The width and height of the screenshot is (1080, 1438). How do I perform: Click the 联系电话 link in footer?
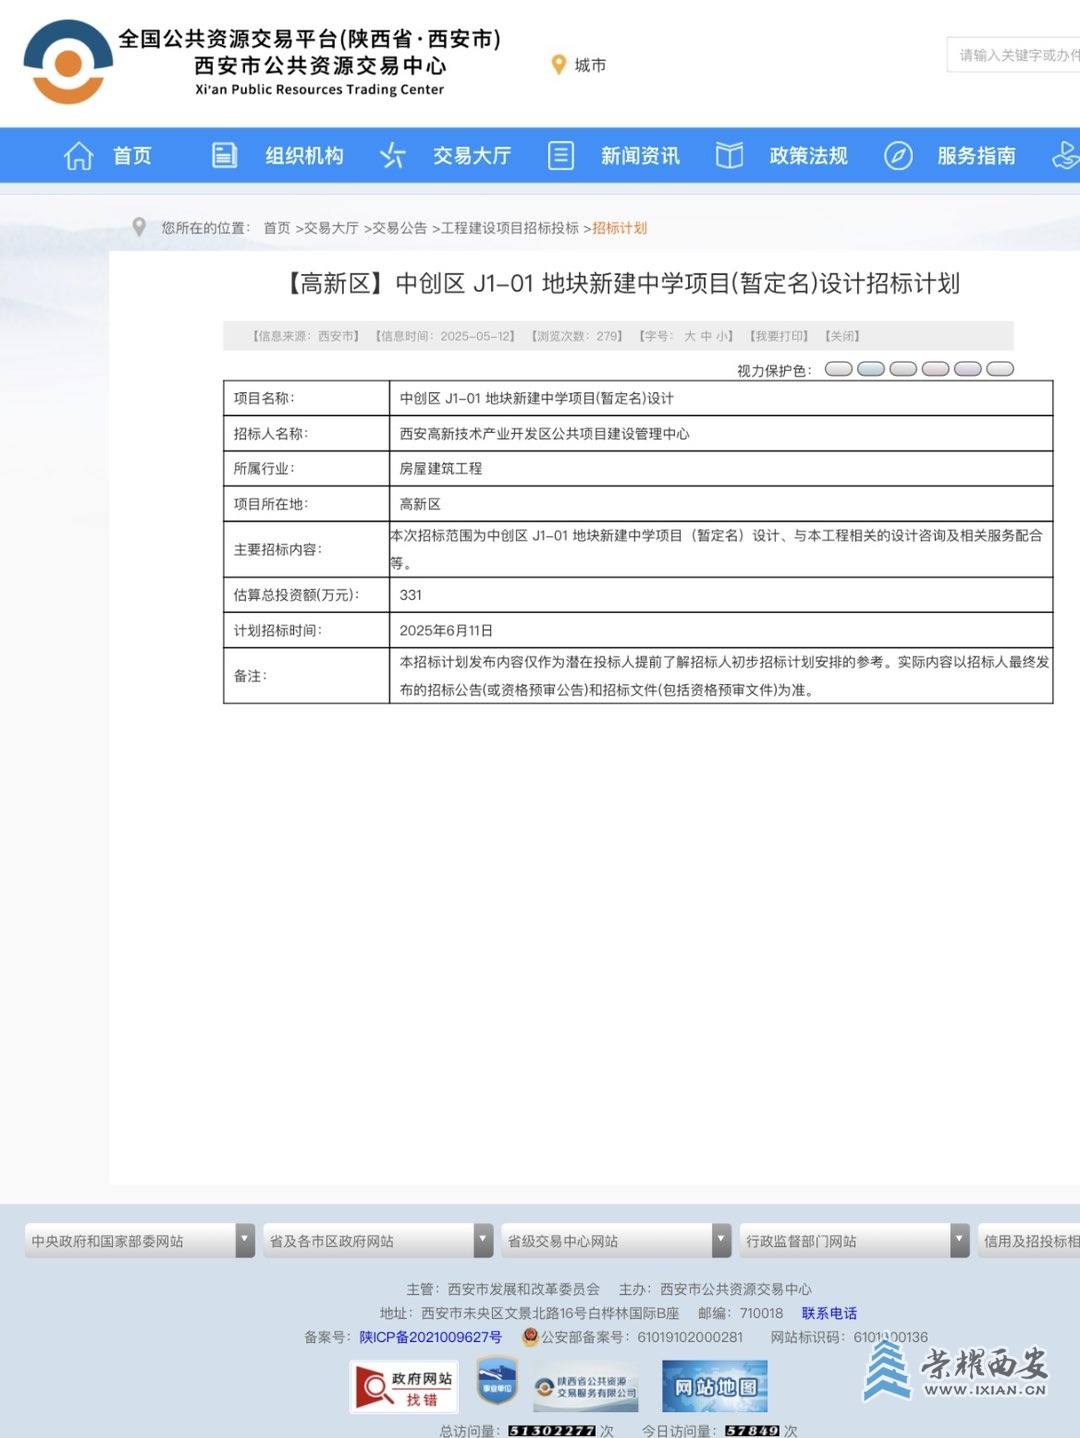click(829, 1313)
